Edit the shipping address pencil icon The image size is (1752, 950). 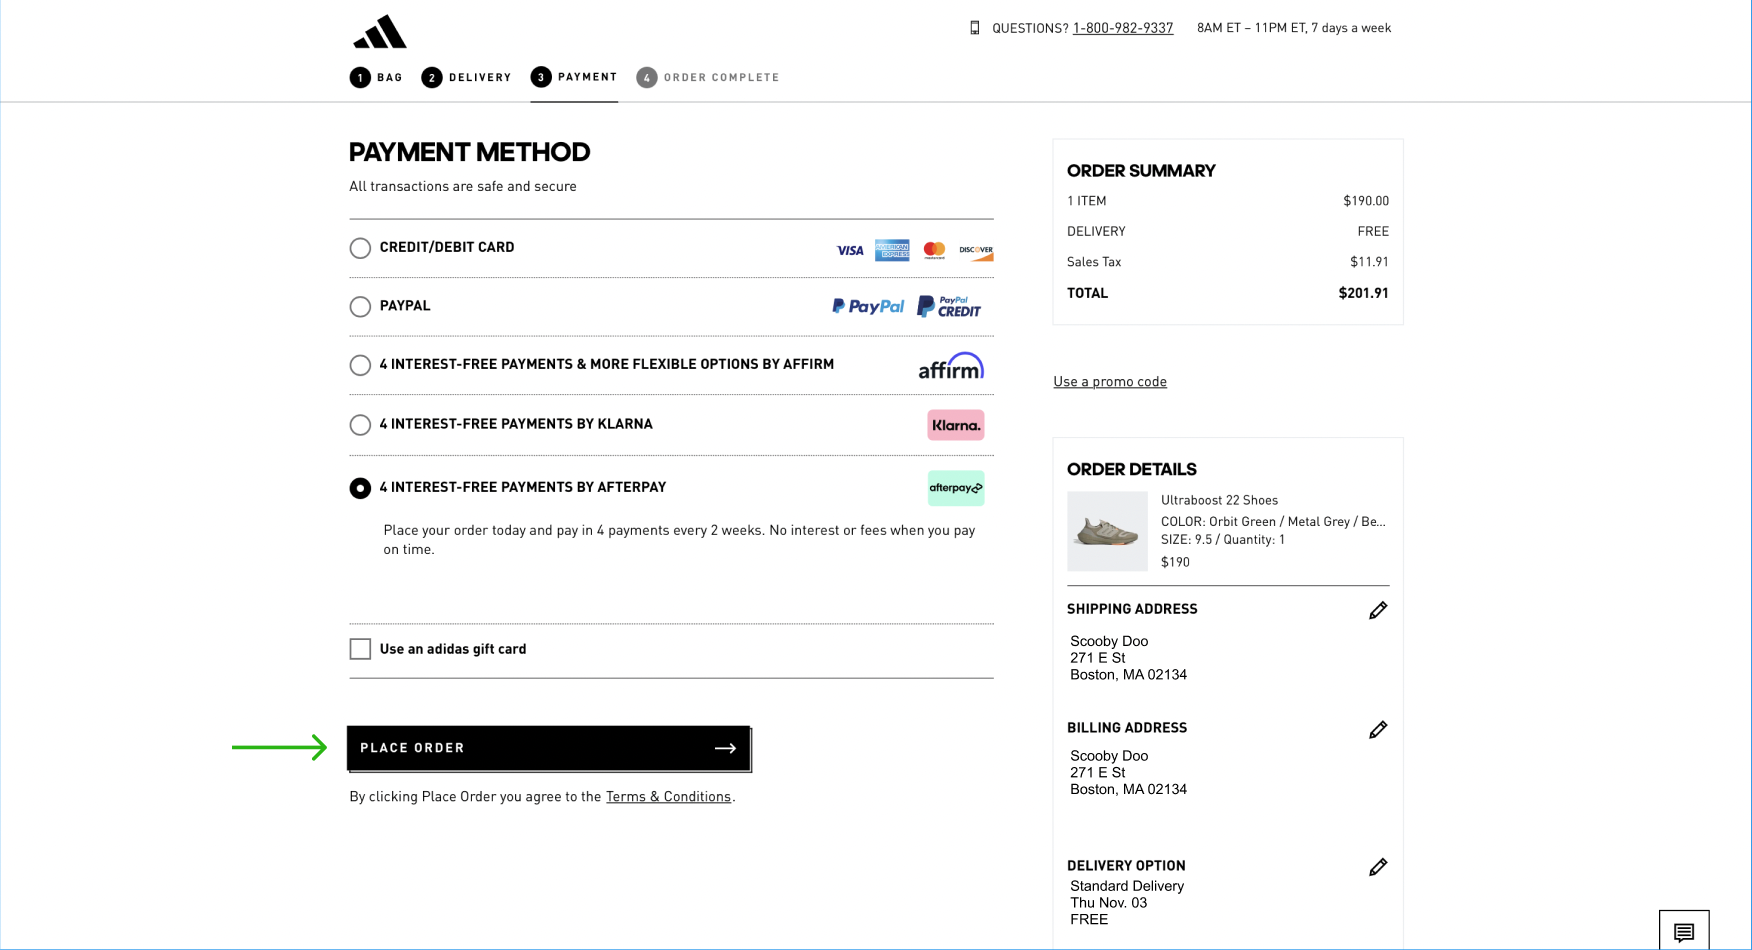click(1377, 610)
